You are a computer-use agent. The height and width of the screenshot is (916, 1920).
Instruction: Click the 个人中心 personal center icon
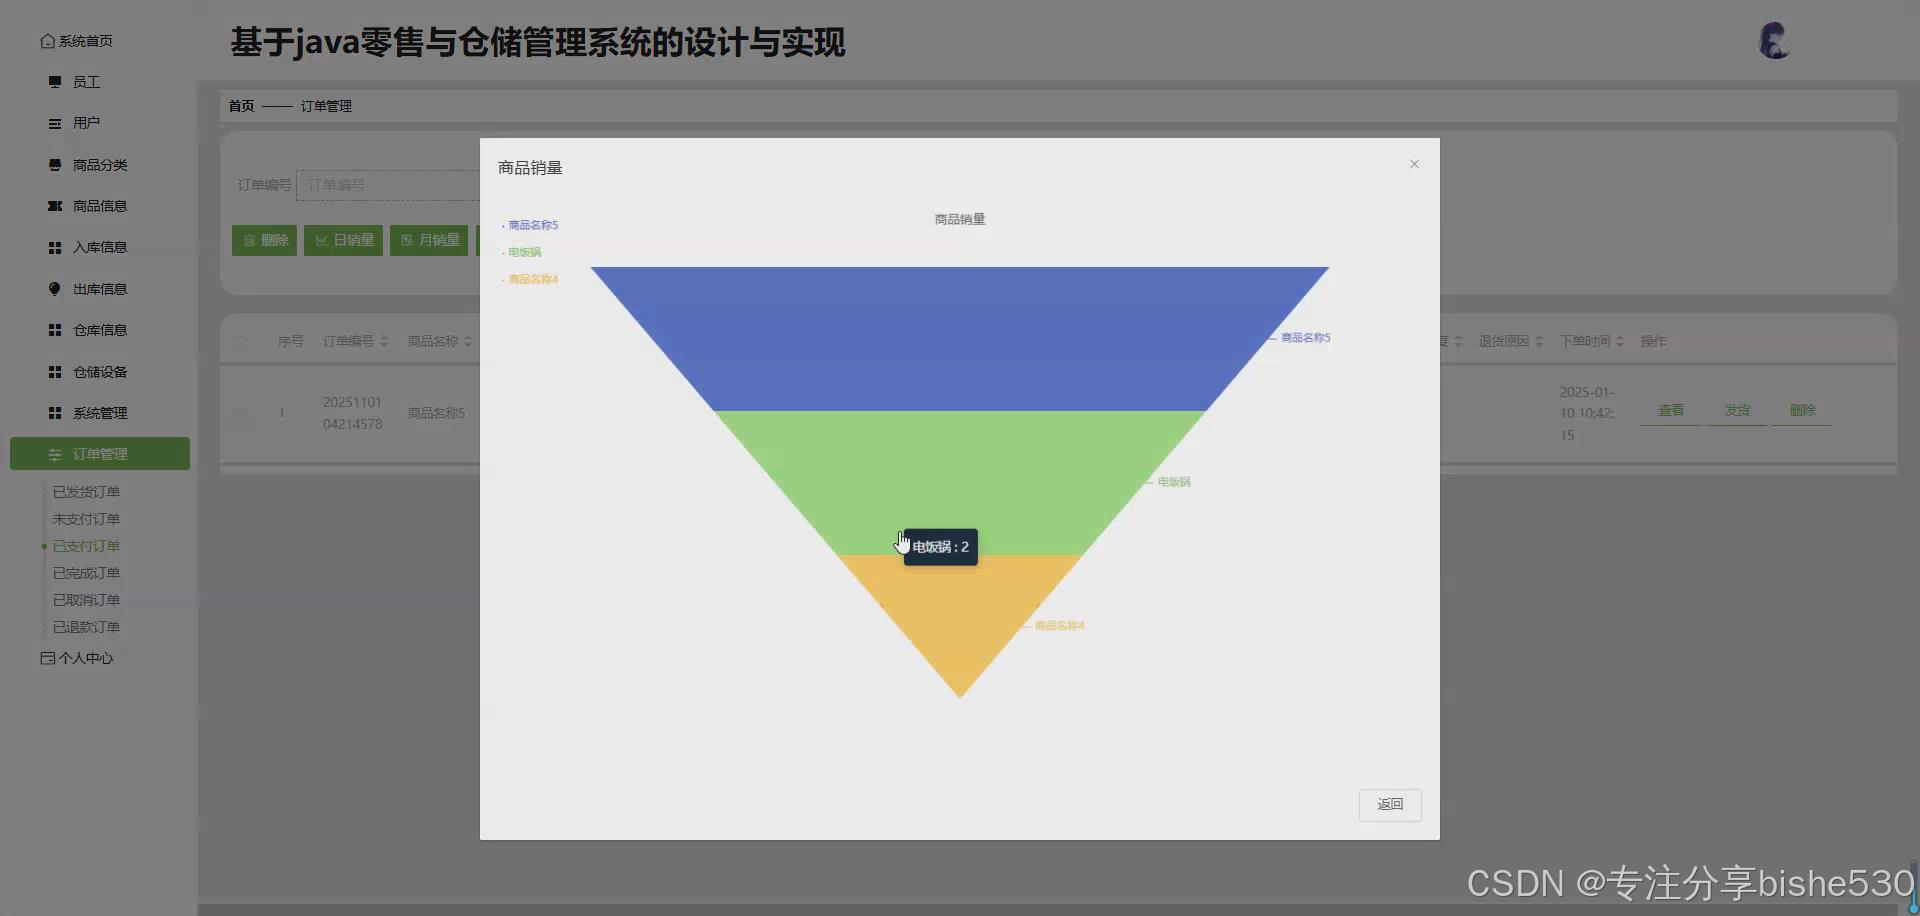pyautogui.click(x=46, y=658)
